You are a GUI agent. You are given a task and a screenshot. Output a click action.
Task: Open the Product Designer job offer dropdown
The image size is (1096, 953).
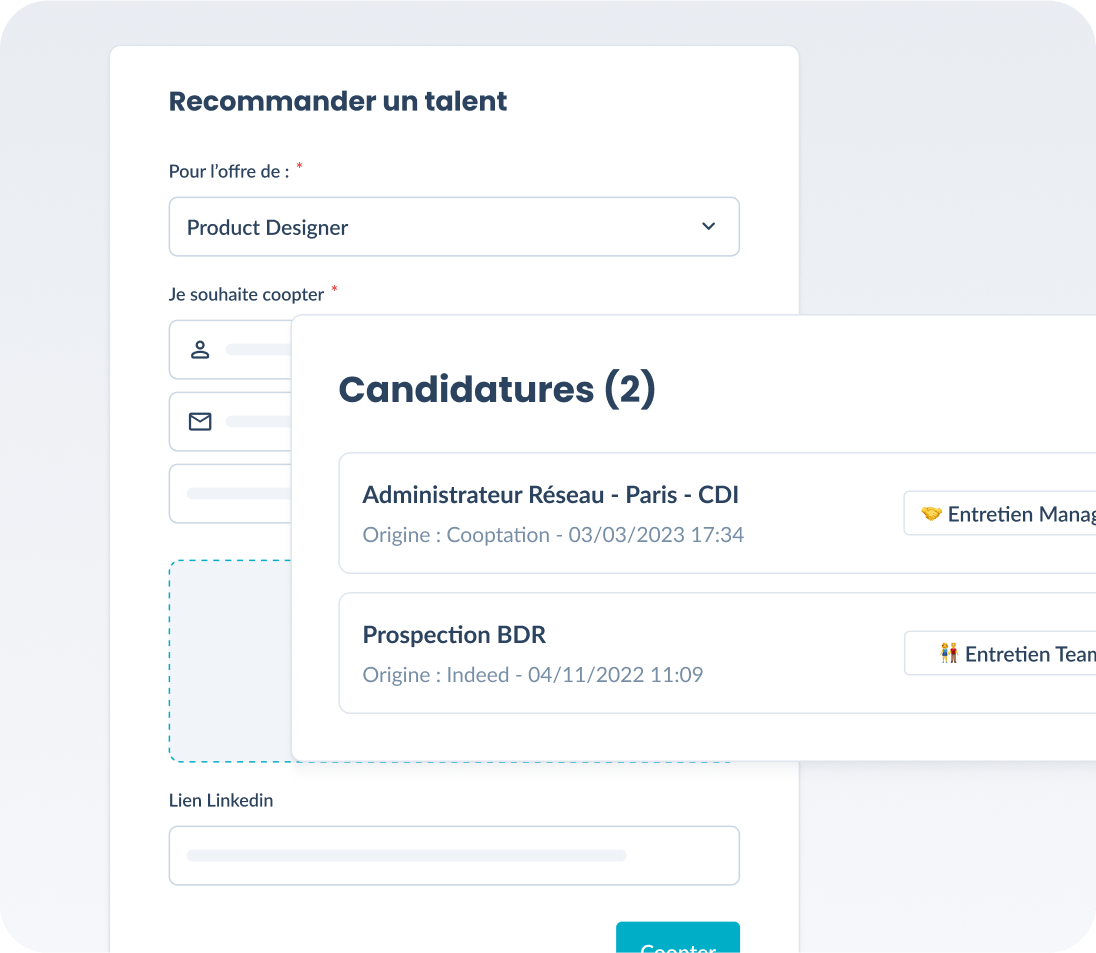(x=454, y=227)
